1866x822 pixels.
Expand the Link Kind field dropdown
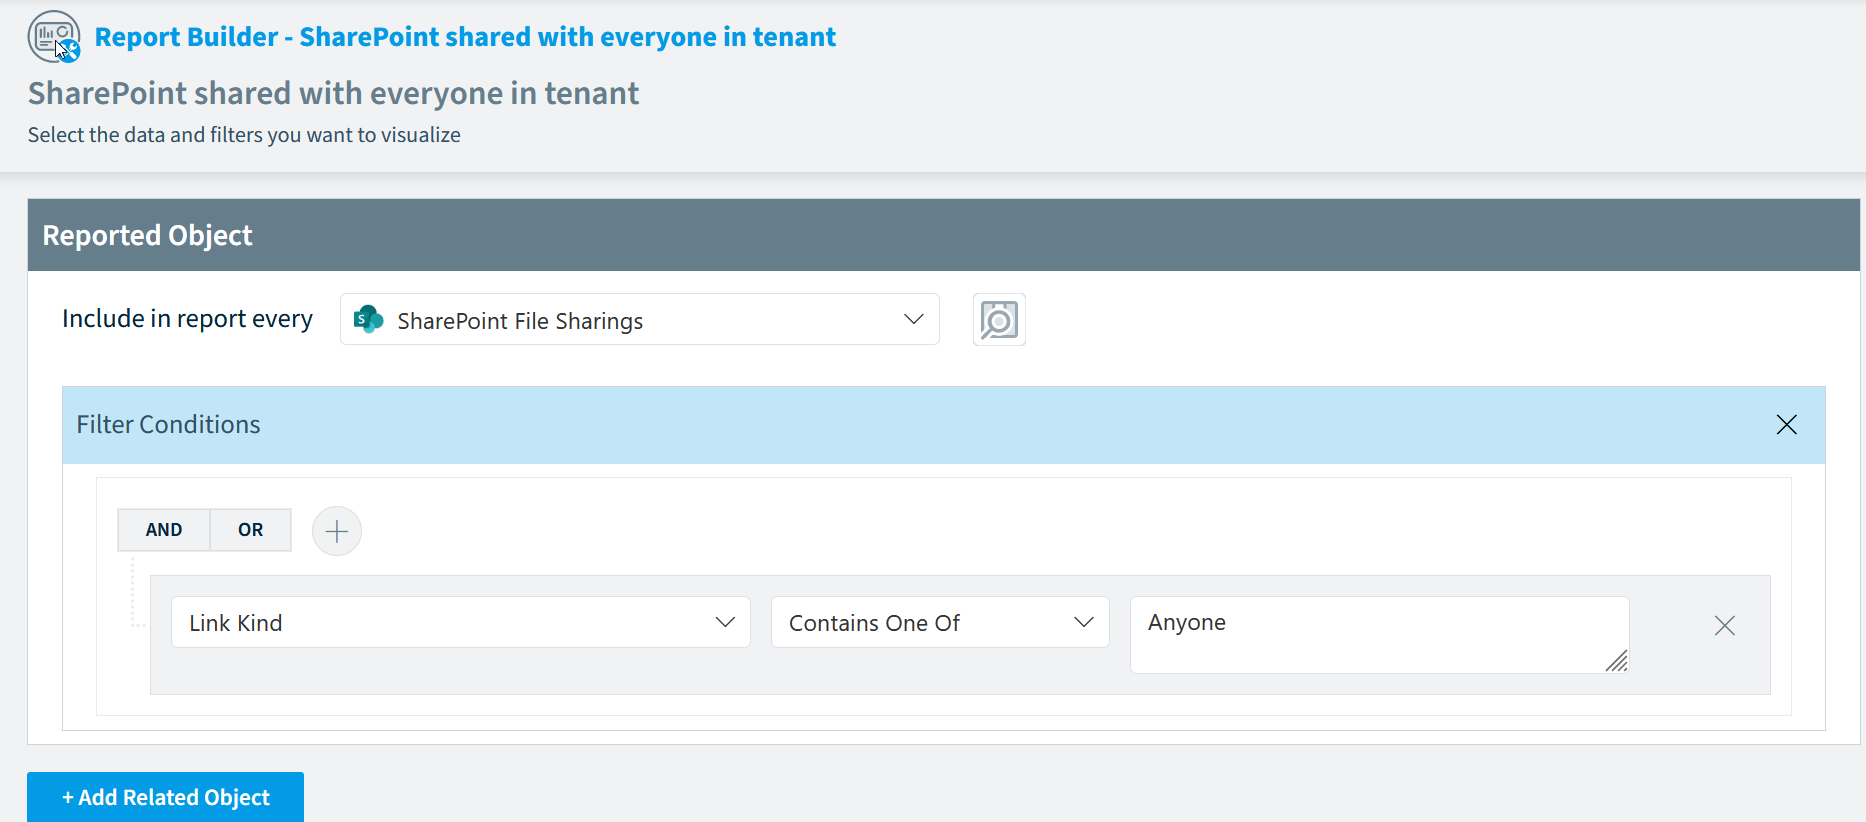tap(461, 622)
